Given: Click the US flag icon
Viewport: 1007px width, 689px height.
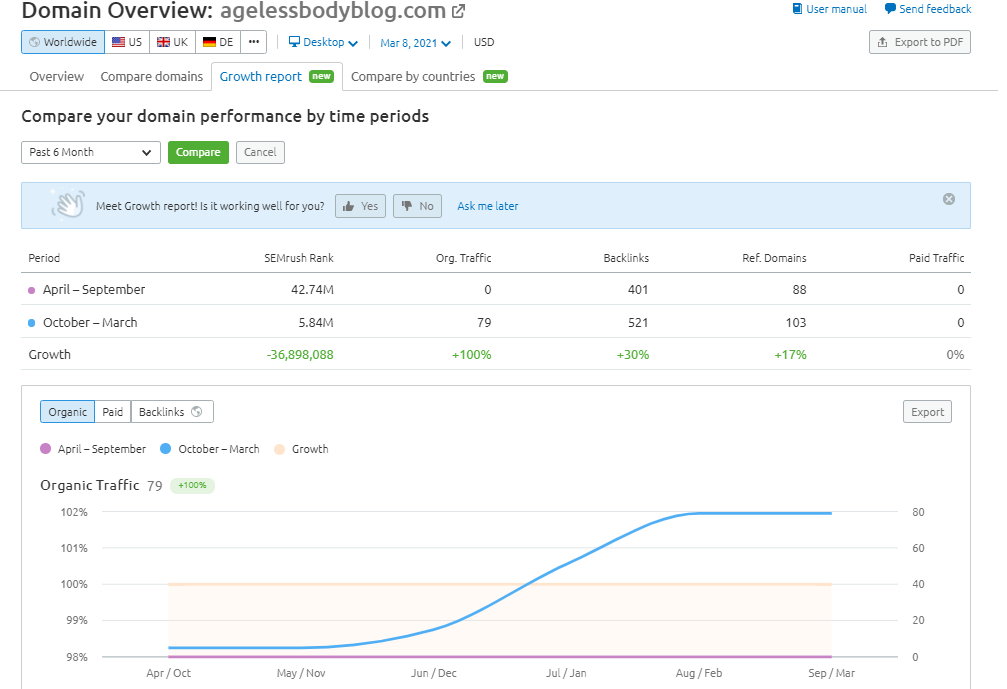Looking at the screenshot, I should click(118, 42).
